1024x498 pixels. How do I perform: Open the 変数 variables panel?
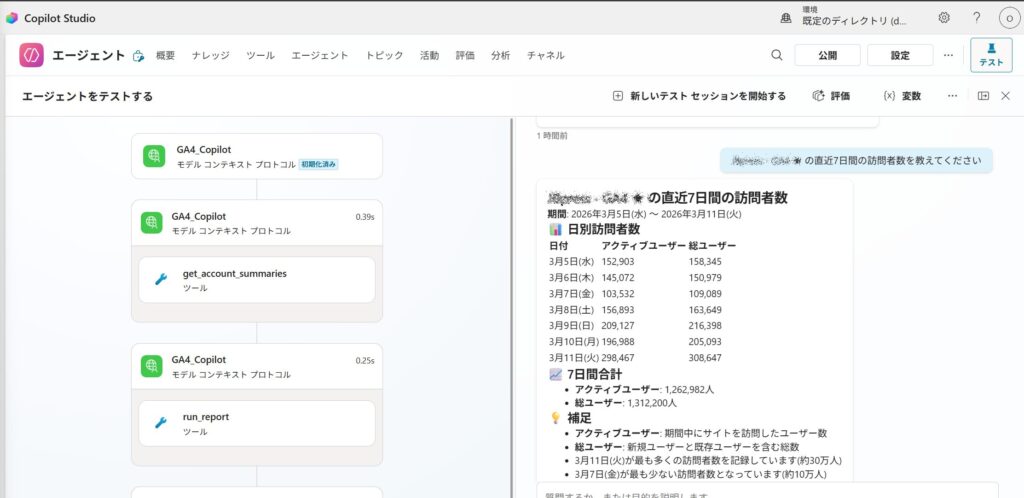coord(901,96)
